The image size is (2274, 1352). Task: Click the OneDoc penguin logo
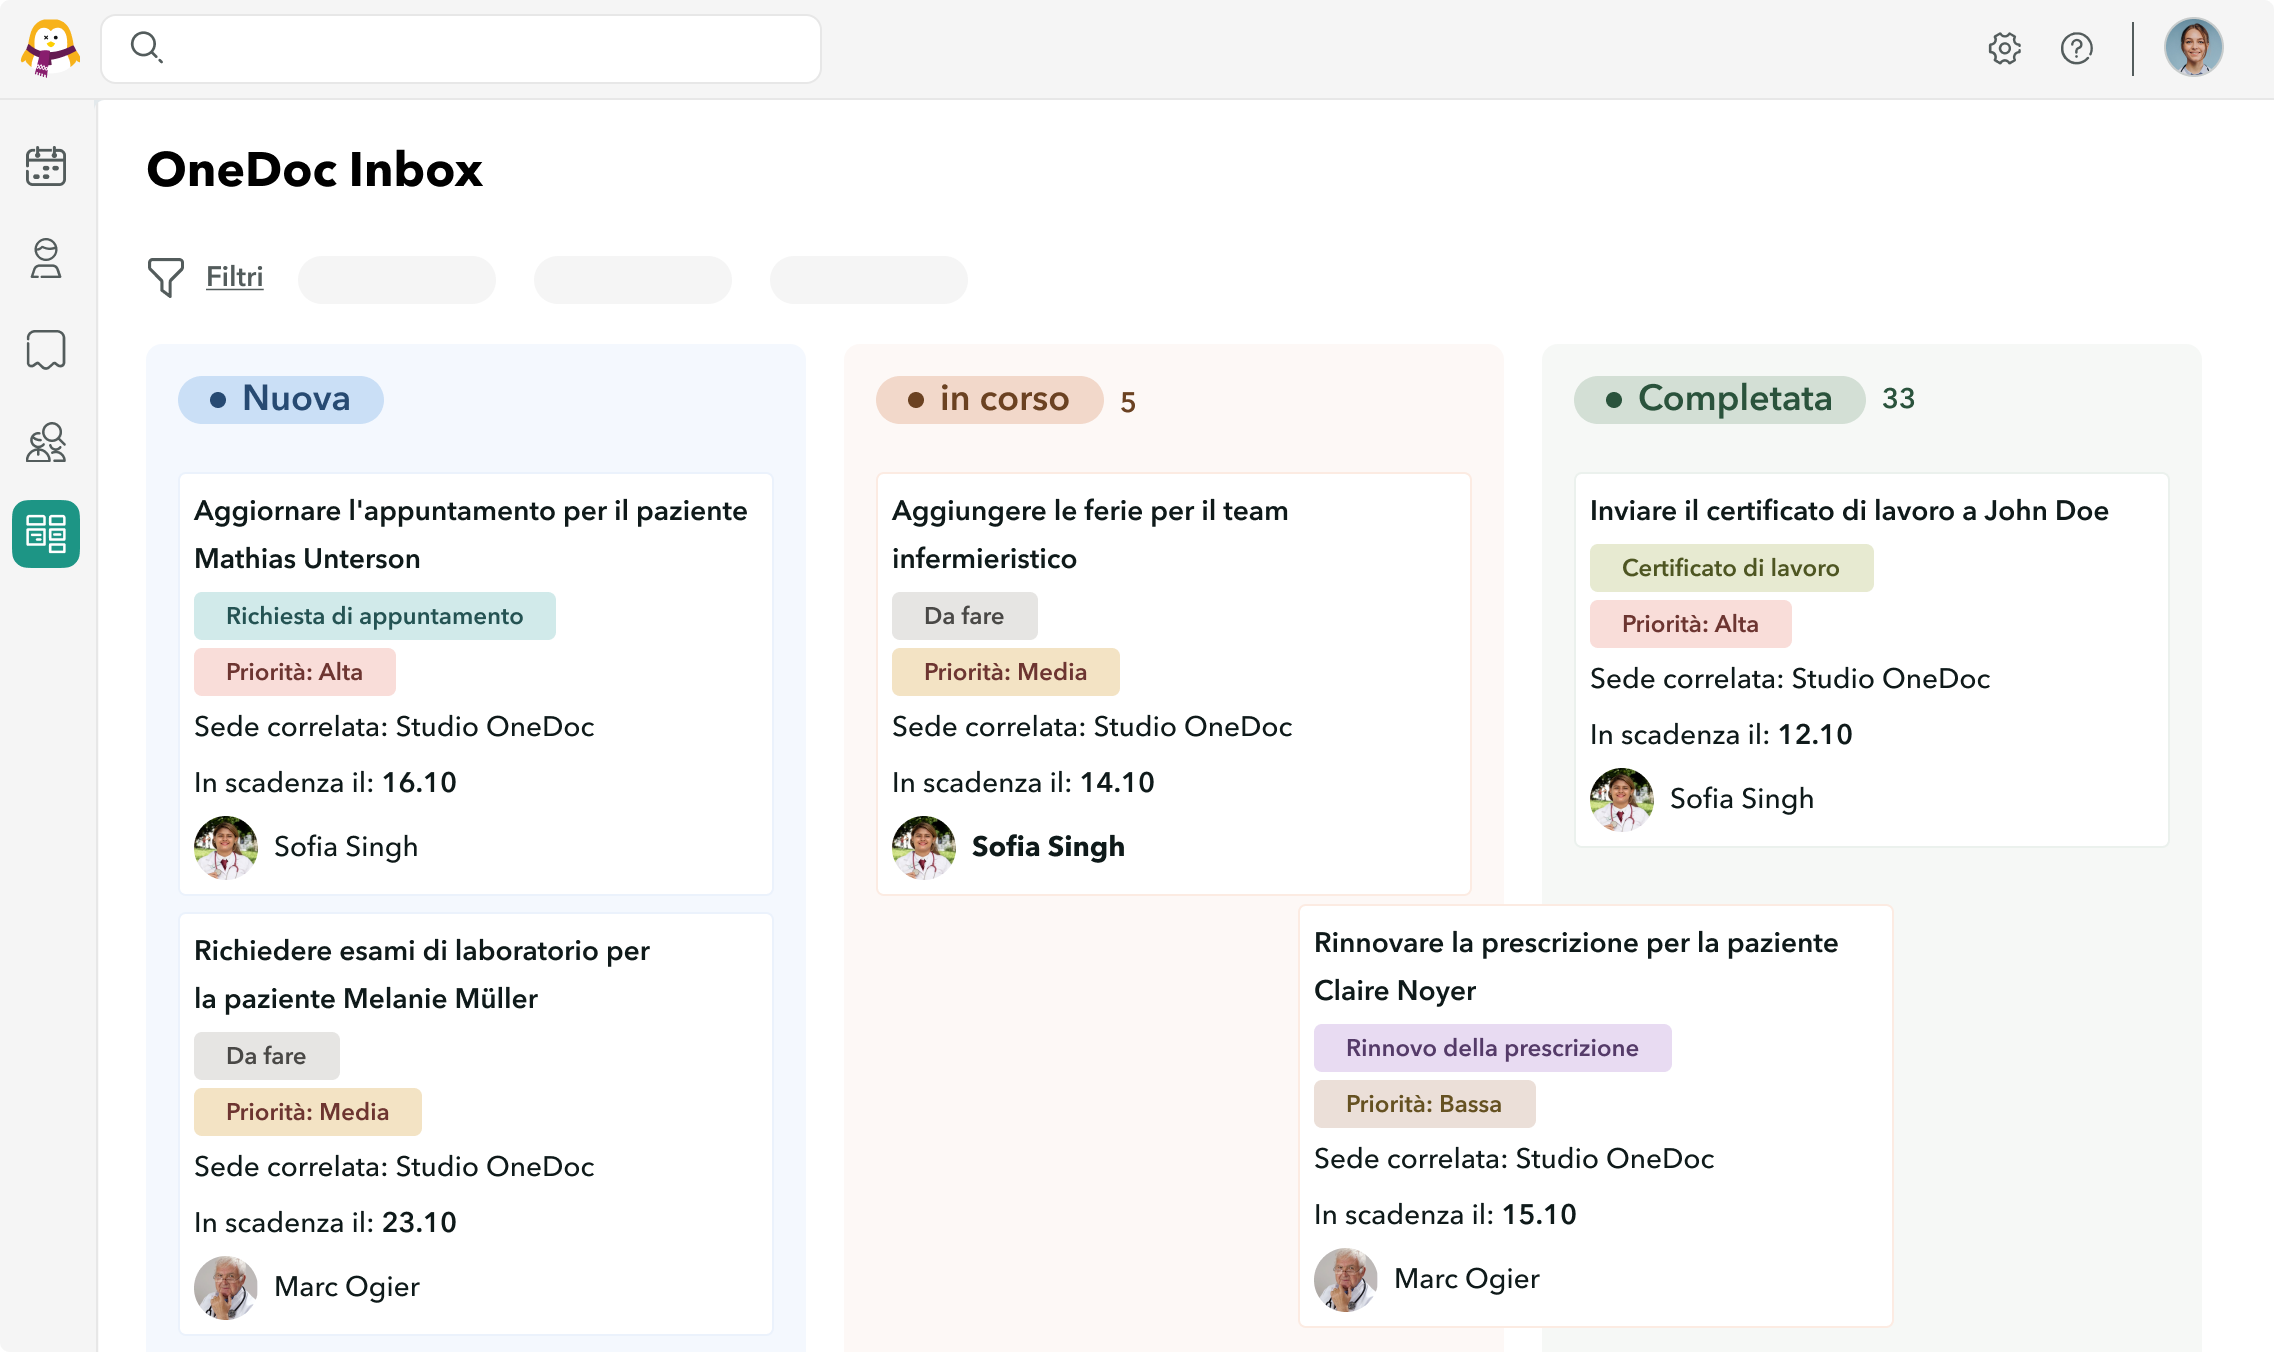[48, 47]
